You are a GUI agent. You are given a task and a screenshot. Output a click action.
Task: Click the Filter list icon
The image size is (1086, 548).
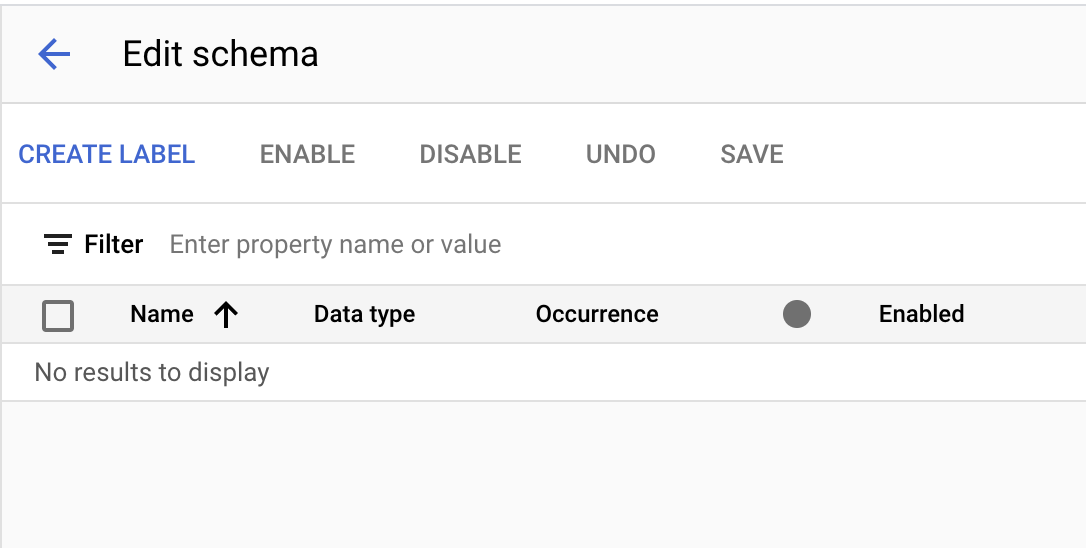(58, 244)
